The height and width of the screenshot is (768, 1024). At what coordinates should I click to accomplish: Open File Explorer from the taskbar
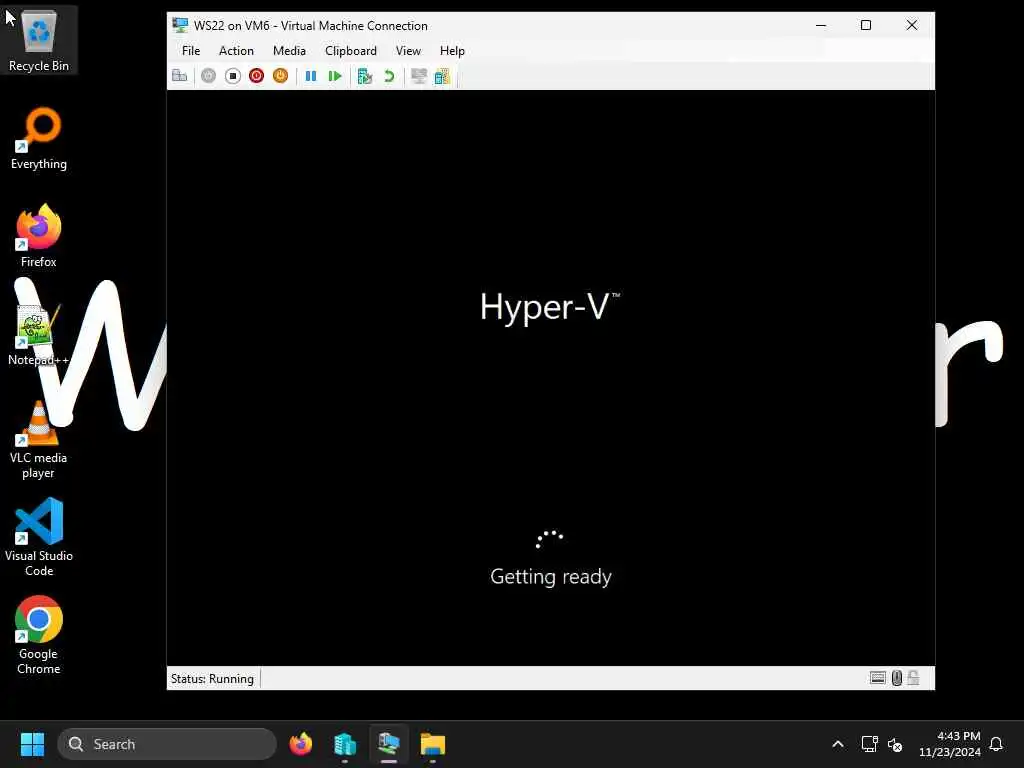[432, 744]
